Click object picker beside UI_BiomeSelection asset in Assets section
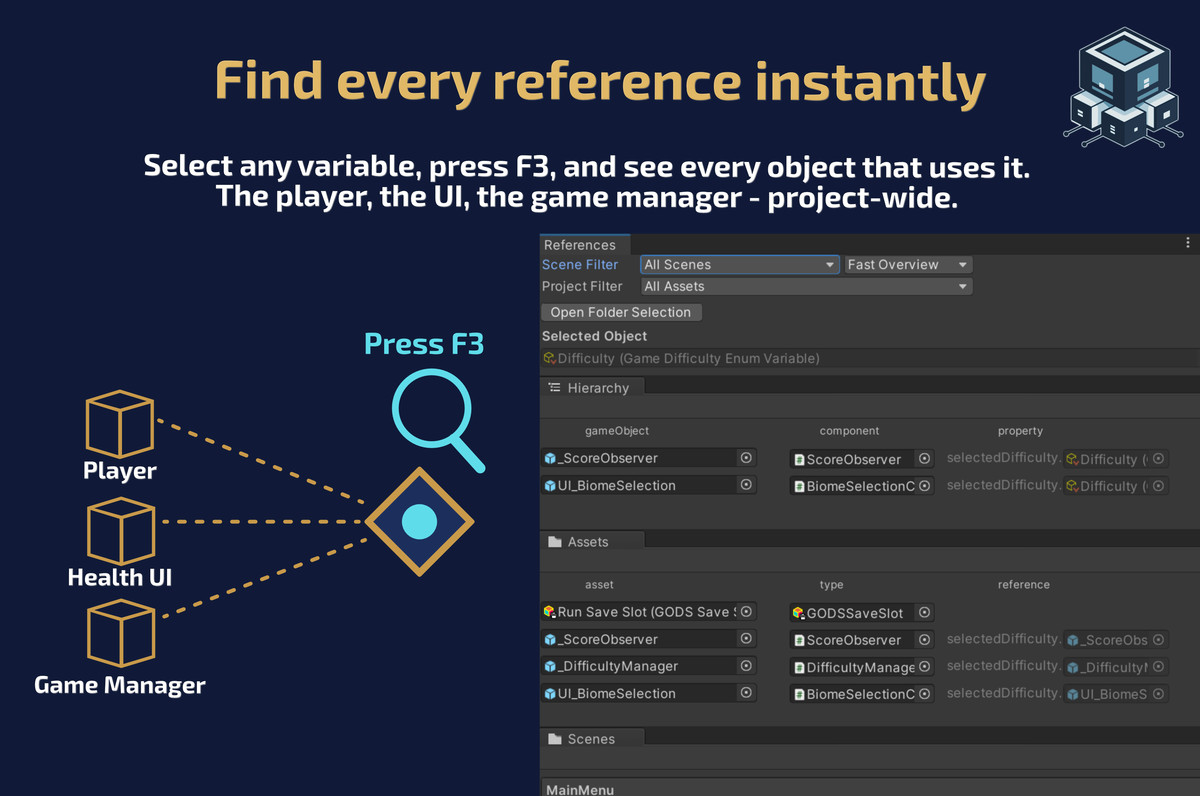This screenshot has height=796, width=1200. tap(746, 693)
